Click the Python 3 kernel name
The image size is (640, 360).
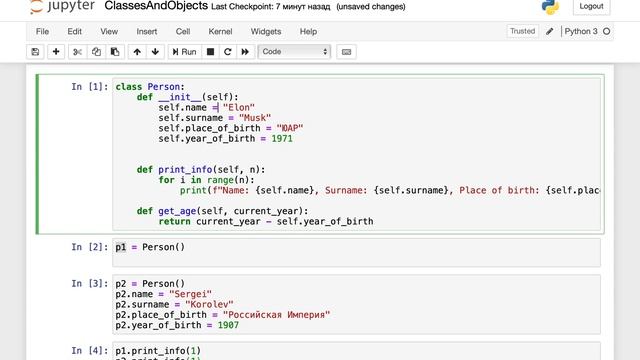581,31
